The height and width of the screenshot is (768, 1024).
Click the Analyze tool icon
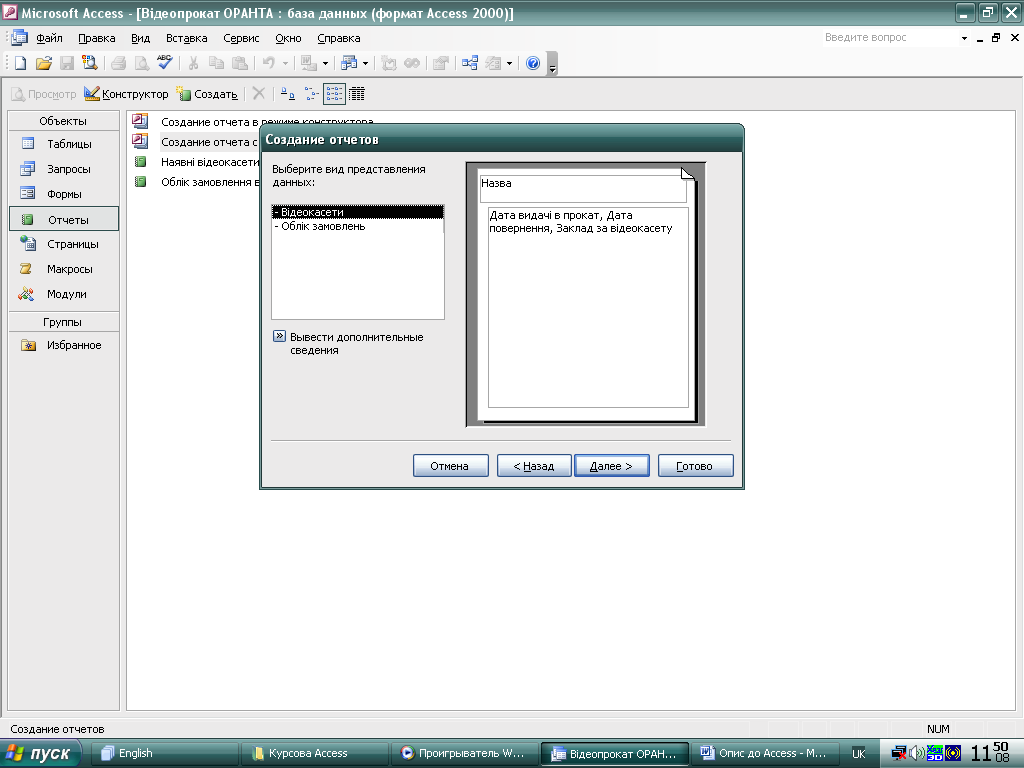pyautogui.click(x=349, y=63)
